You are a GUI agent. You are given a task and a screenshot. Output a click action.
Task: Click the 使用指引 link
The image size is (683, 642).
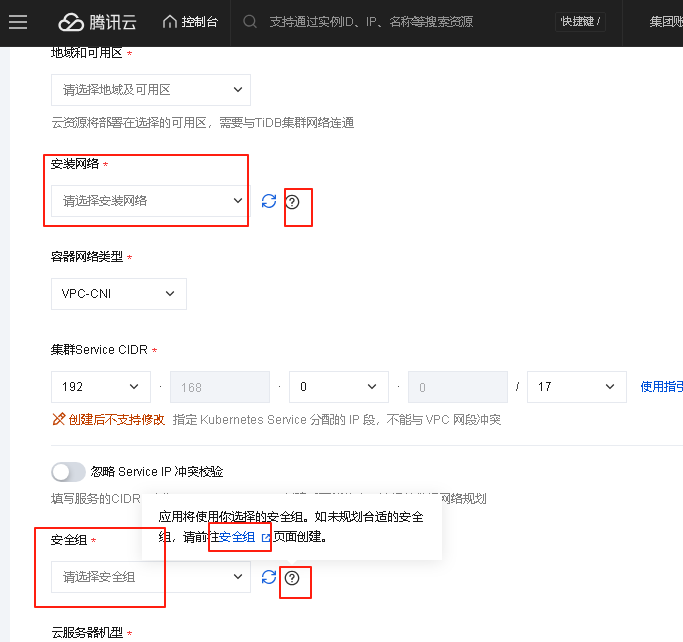pos(660,387)
